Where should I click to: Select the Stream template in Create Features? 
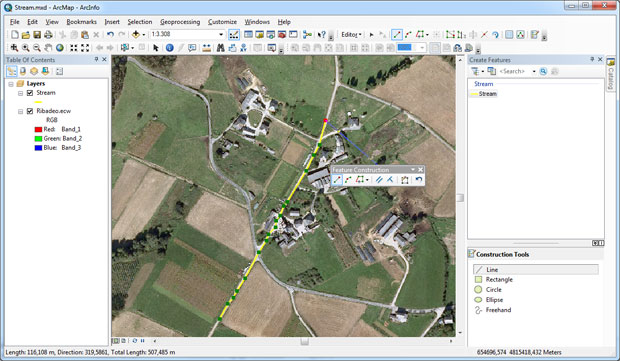[x=483, y=94]
